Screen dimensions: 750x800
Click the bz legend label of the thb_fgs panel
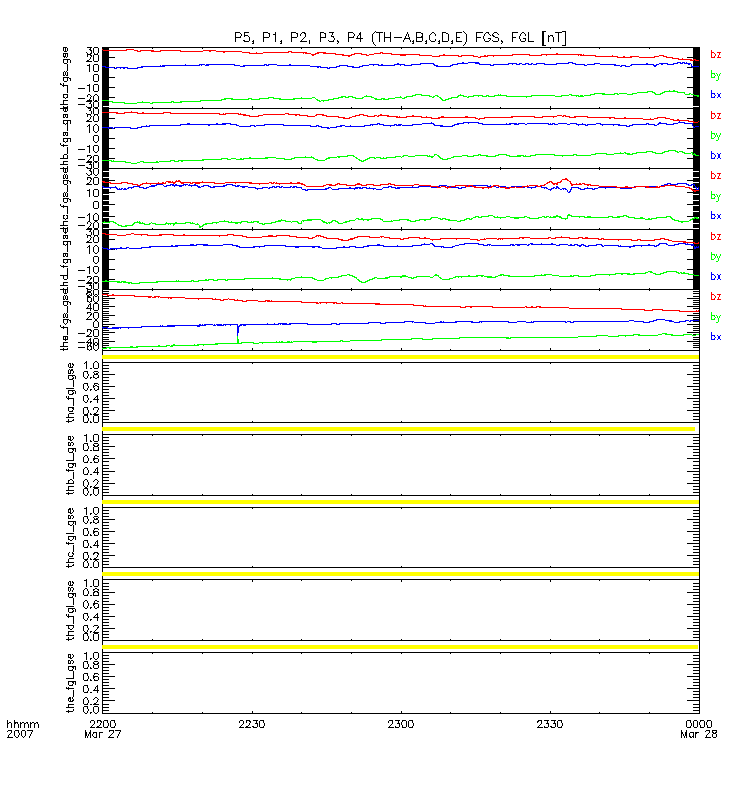click(715, 115)
